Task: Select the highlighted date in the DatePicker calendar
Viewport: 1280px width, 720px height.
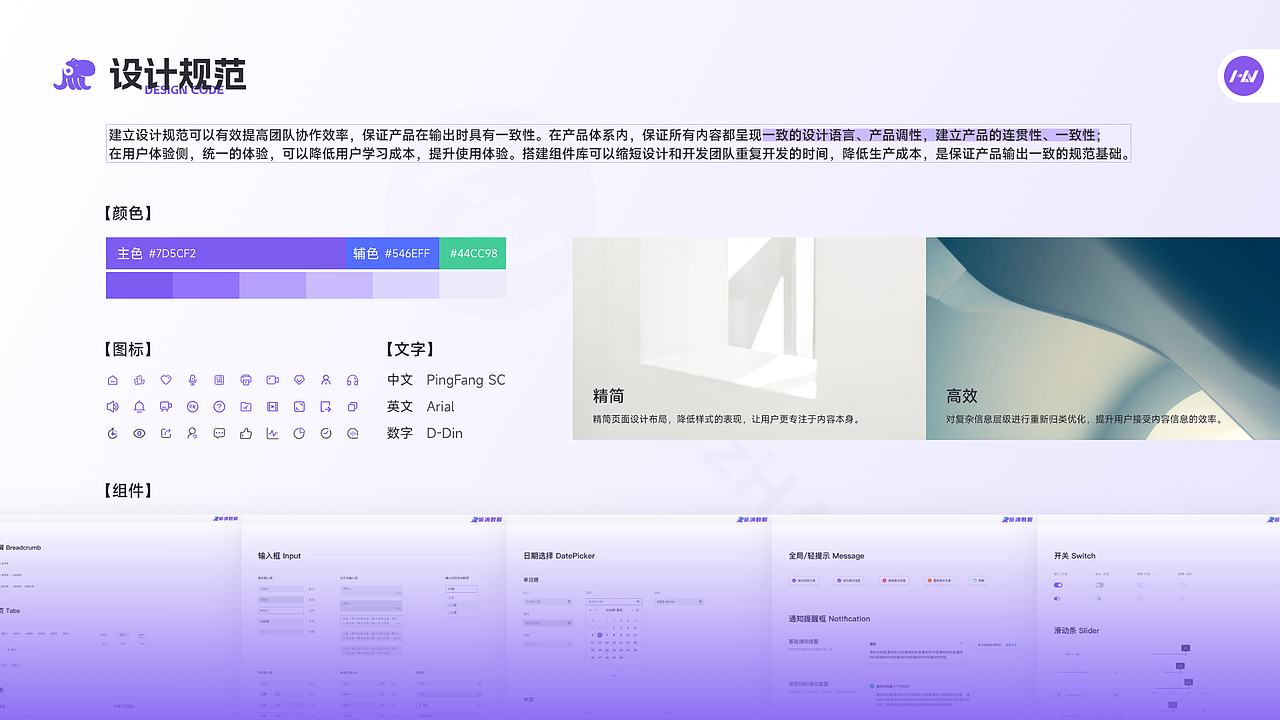Action: pos(600,635)
